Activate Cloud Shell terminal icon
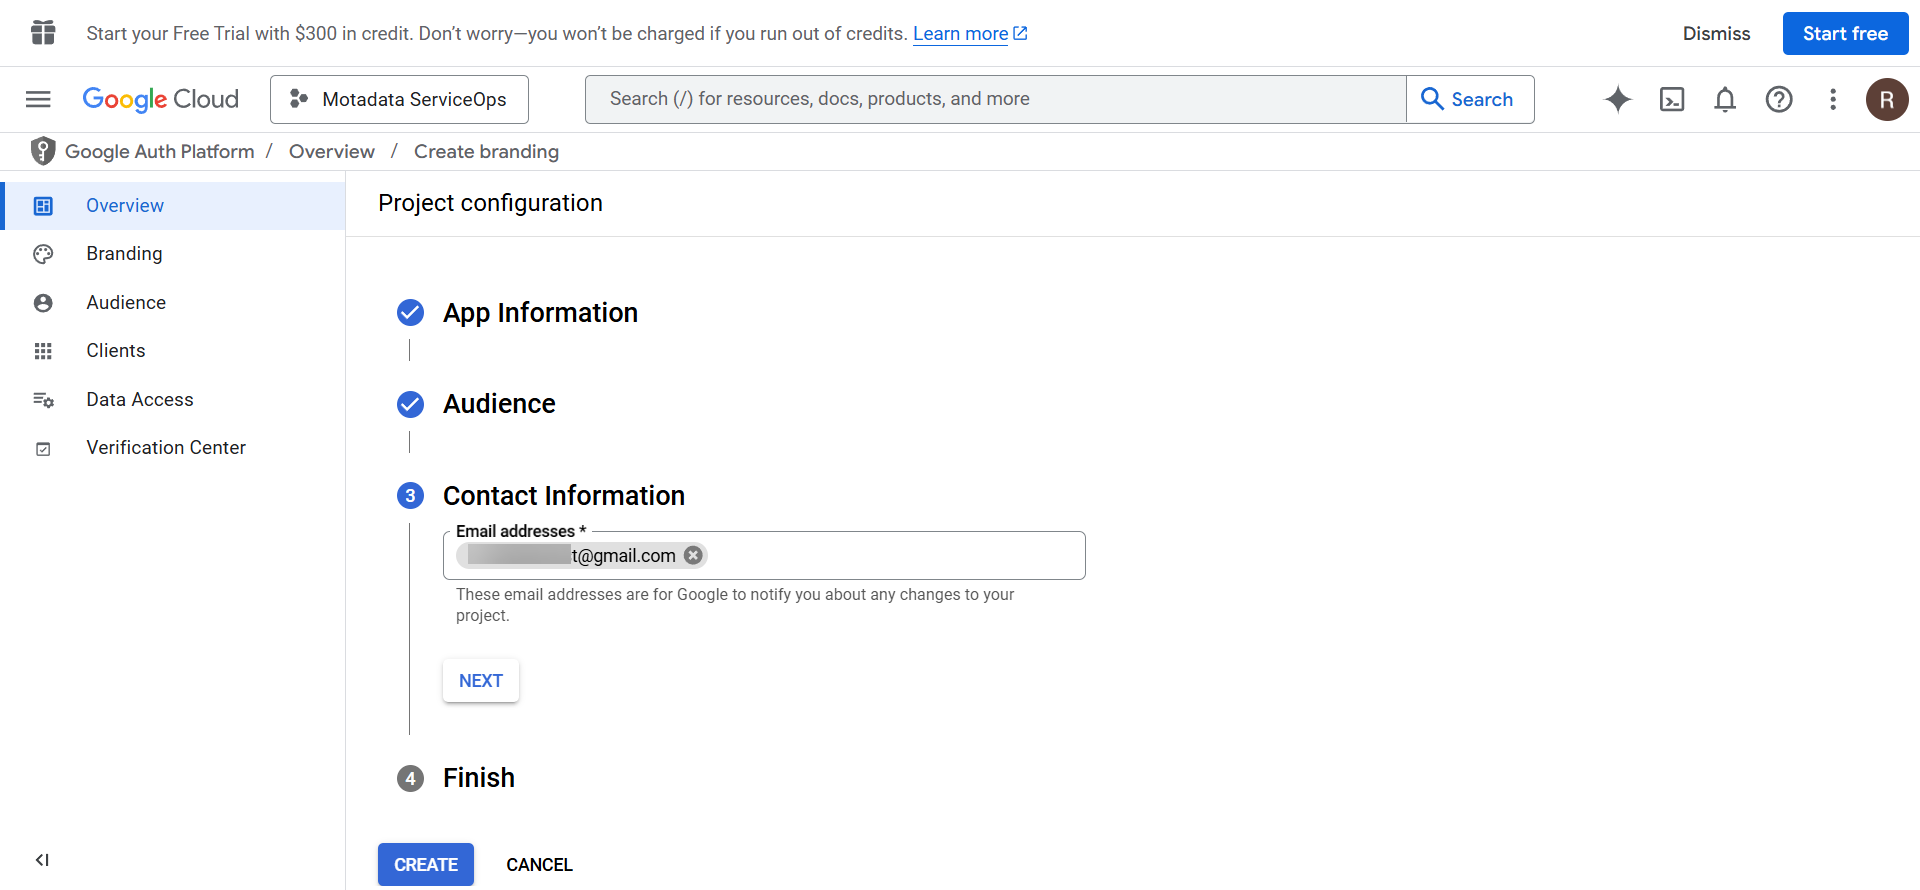Image resolution: width=1920 pixels, height=890 pixels. tap(1672, 99)
